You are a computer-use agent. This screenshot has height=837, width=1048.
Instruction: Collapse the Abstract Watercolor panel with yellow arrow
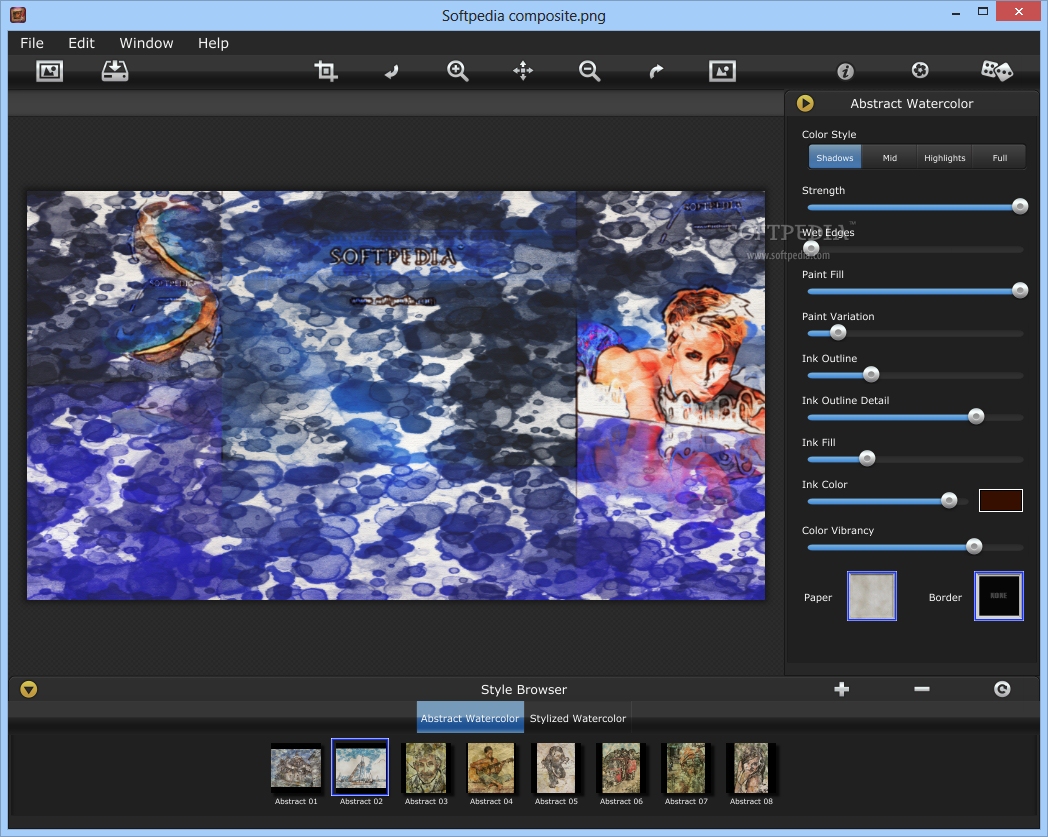805,103
